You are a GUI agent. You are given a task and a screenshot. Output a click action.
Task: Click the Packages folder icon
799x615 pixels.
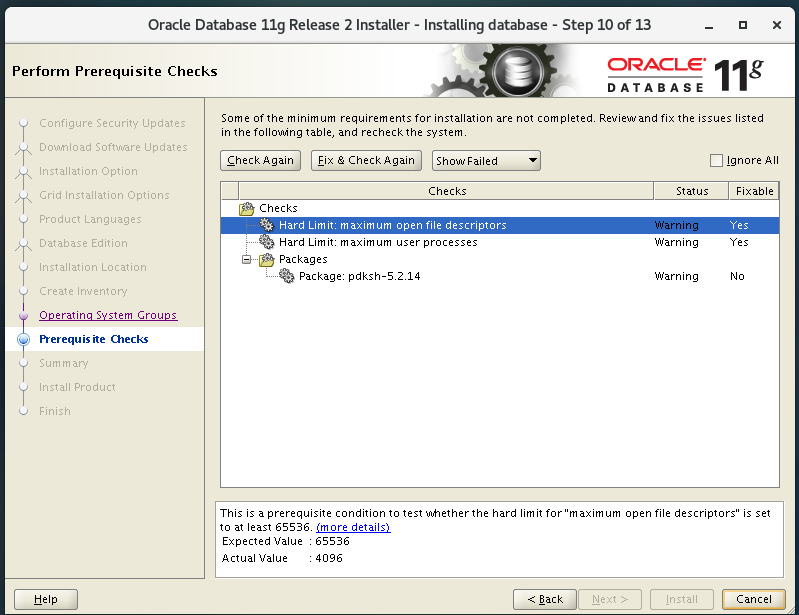tap(267, 259)
